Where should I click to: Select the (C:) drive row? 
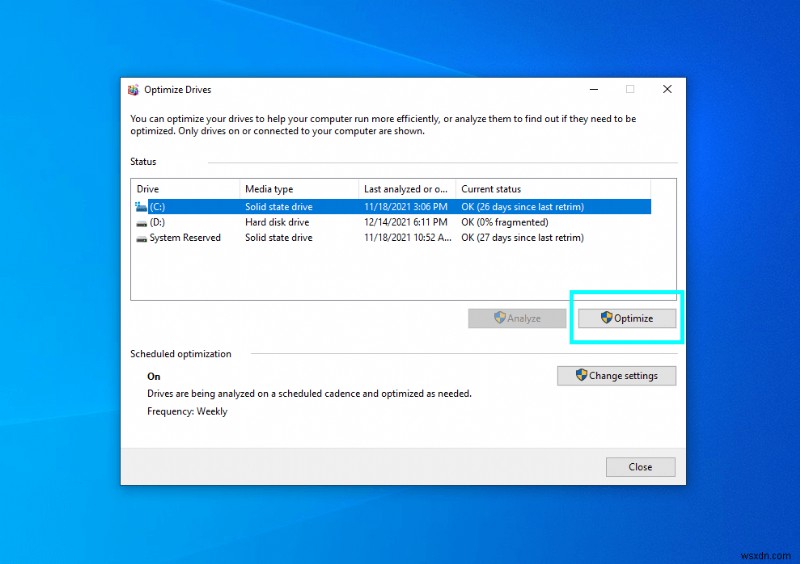click(x=391, y=207)
